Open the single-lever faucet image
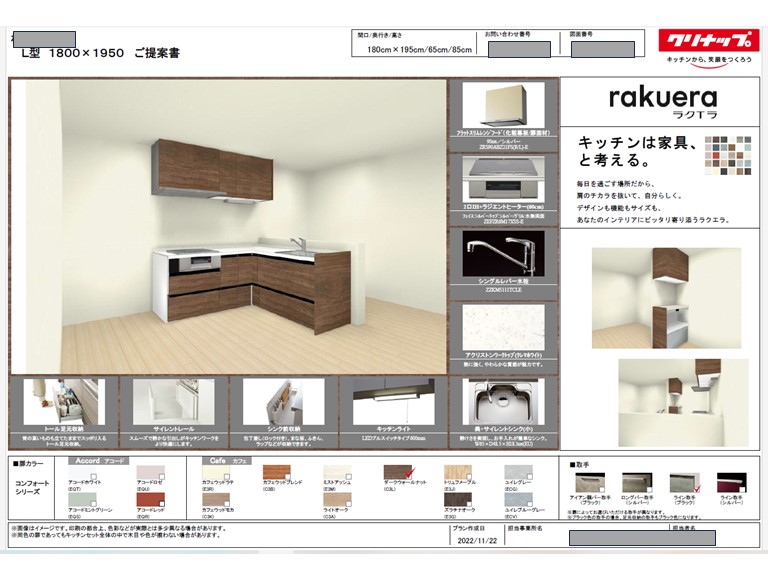The width and height of the screenshot is (768, 576). click(503, 254)
